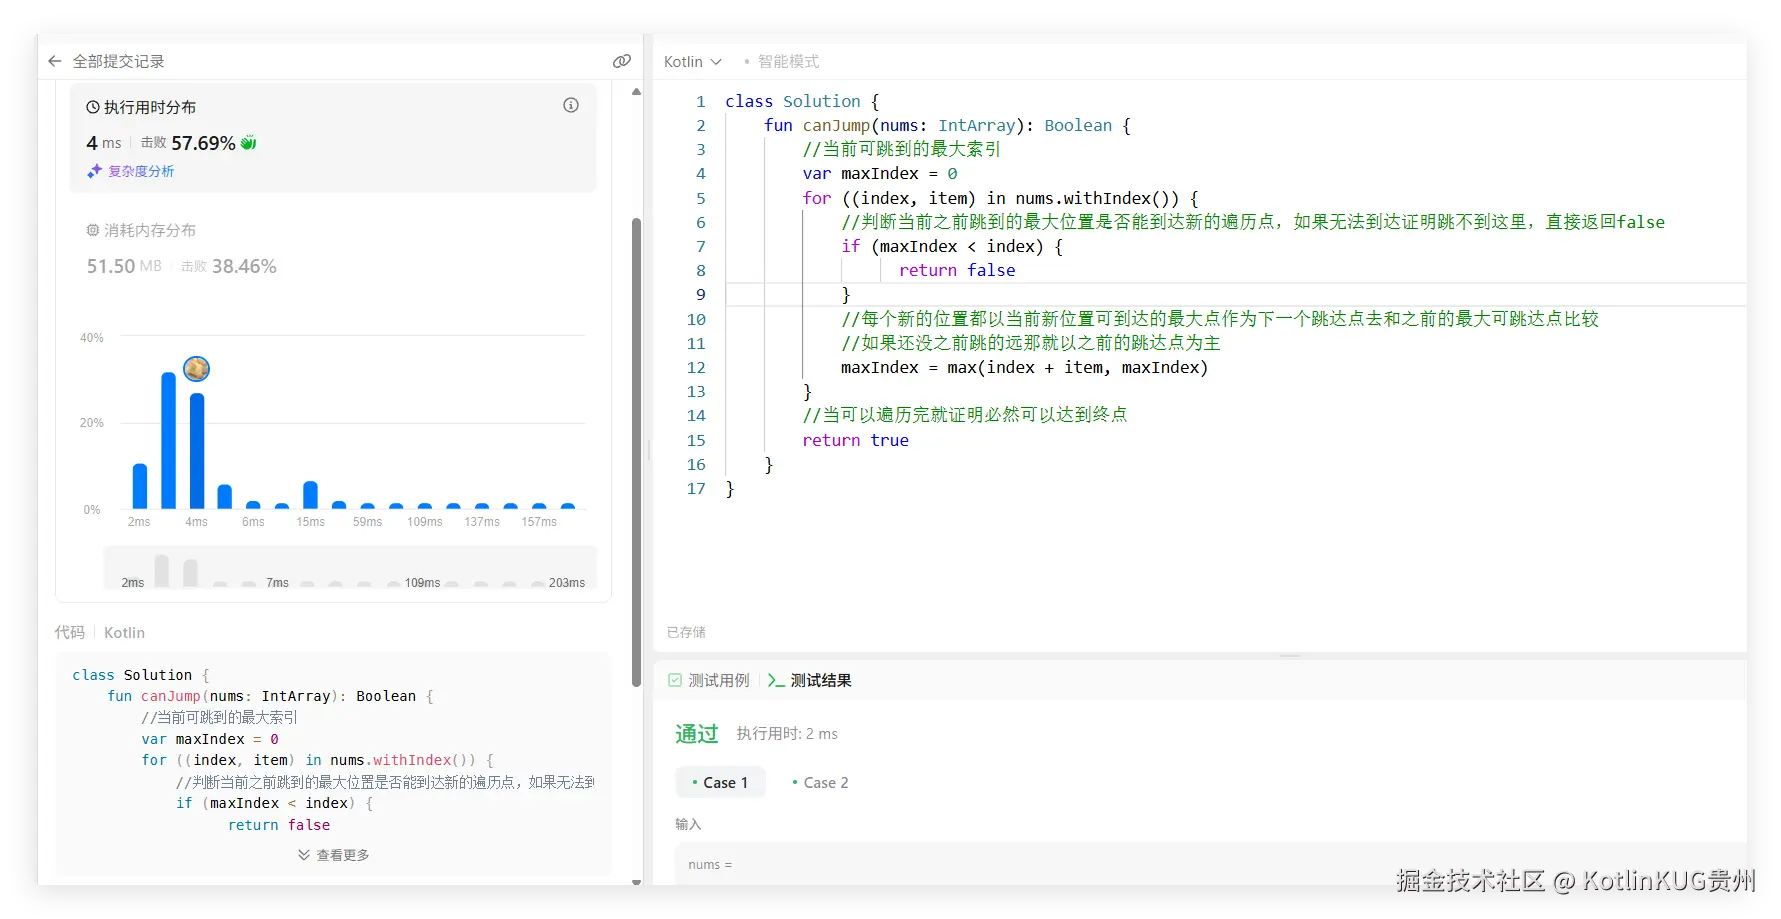This screenshot has width=1781, height=919.
Task: Select the Case 2 test case
Action: (x=820, y=782)
